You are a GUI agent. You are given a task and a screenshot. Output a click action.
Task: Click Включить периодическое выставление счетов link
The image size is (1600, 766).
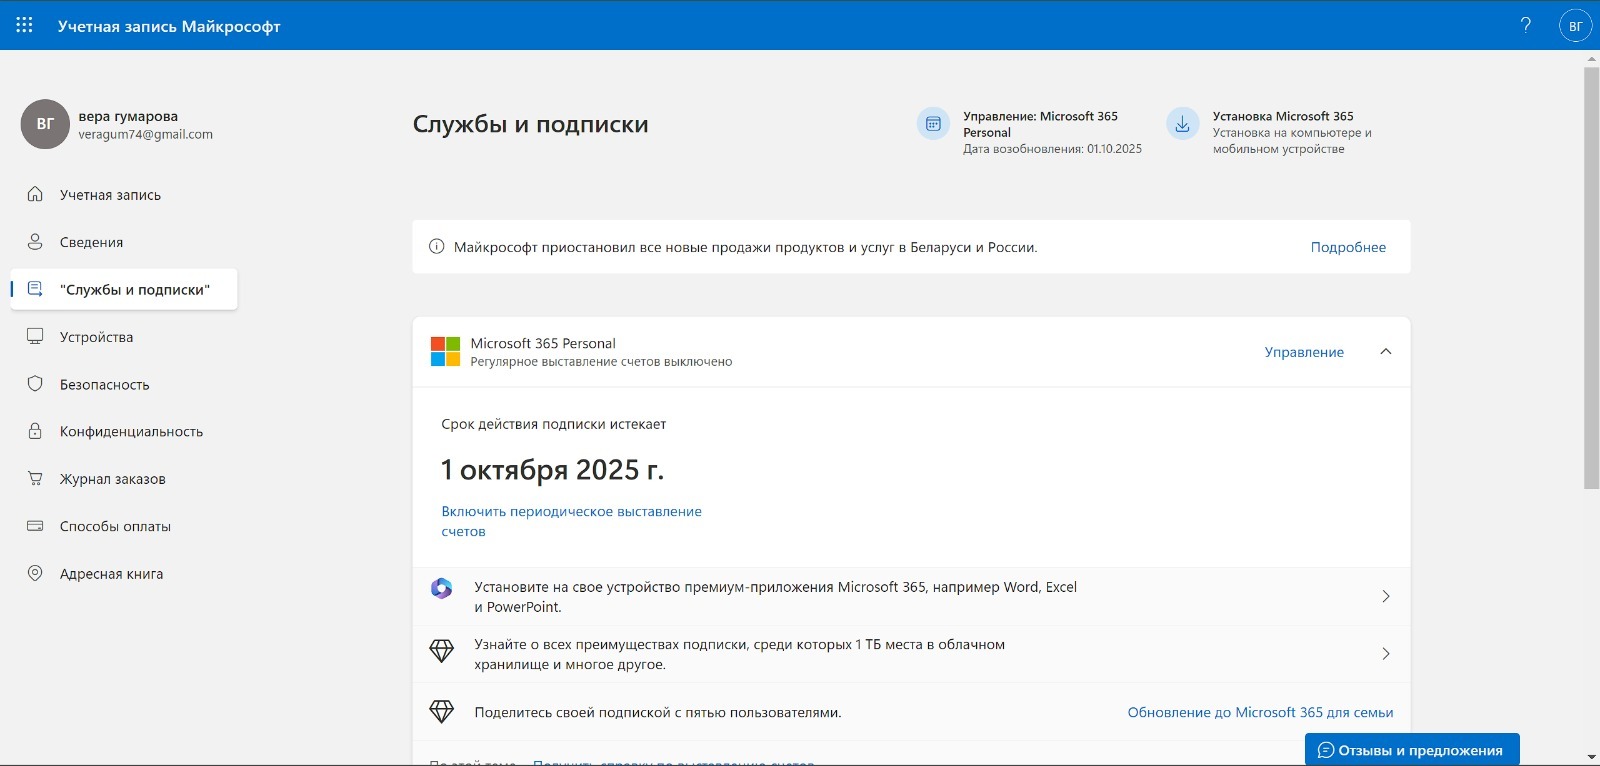571,521
